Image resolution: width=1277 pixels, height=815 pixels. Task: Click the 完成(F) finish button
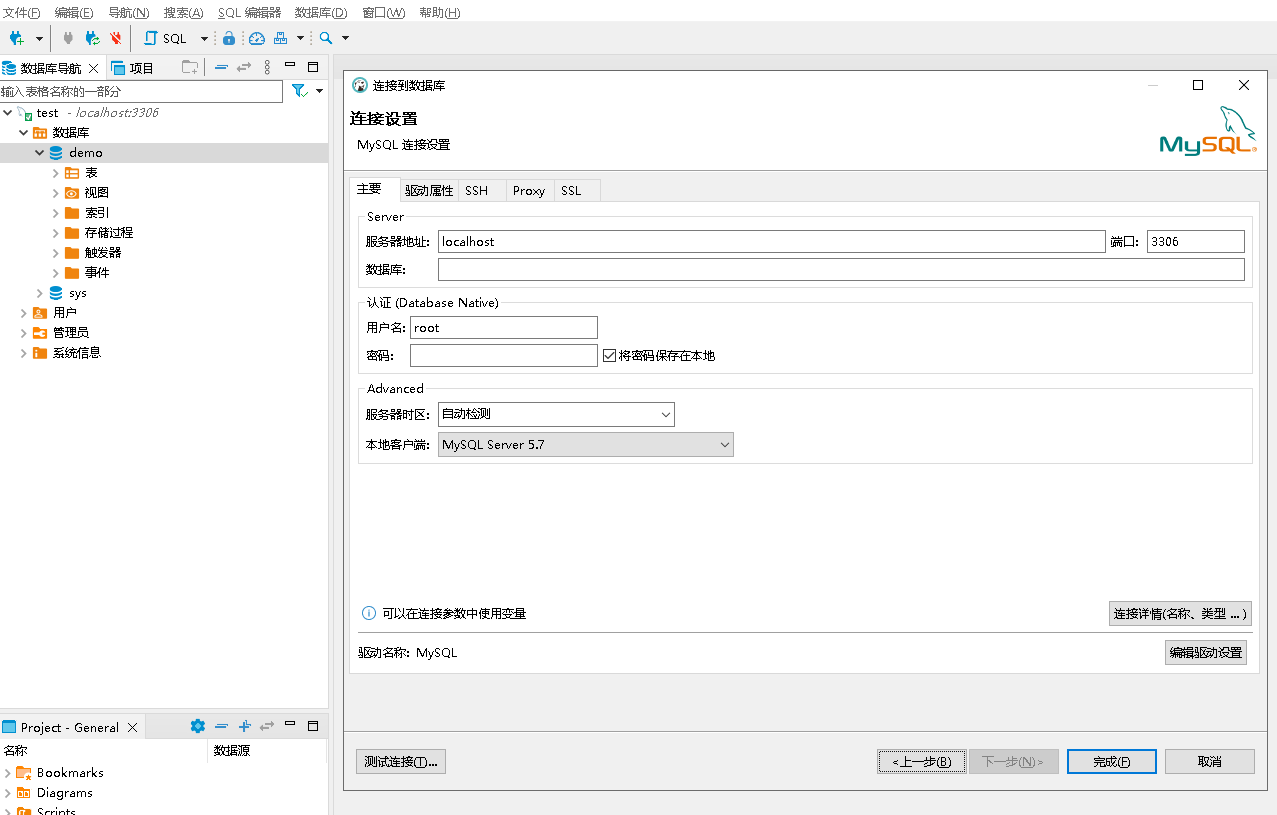coord(1112,761)
